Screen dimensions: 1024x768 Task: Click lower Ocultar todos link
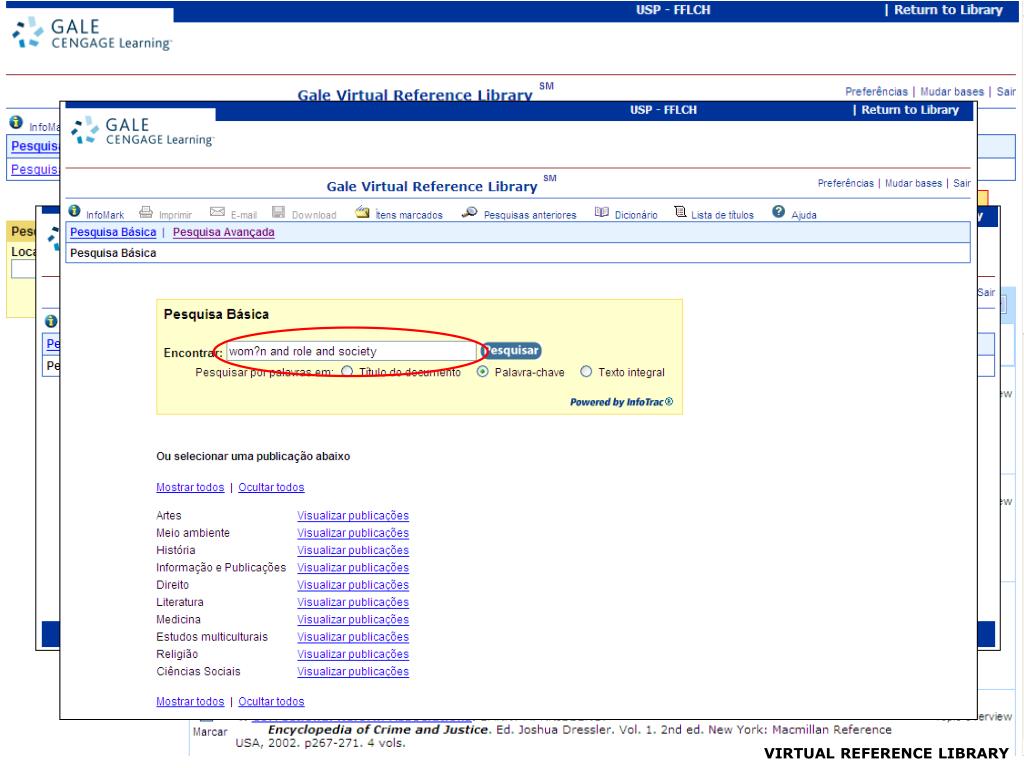point(271,701)
